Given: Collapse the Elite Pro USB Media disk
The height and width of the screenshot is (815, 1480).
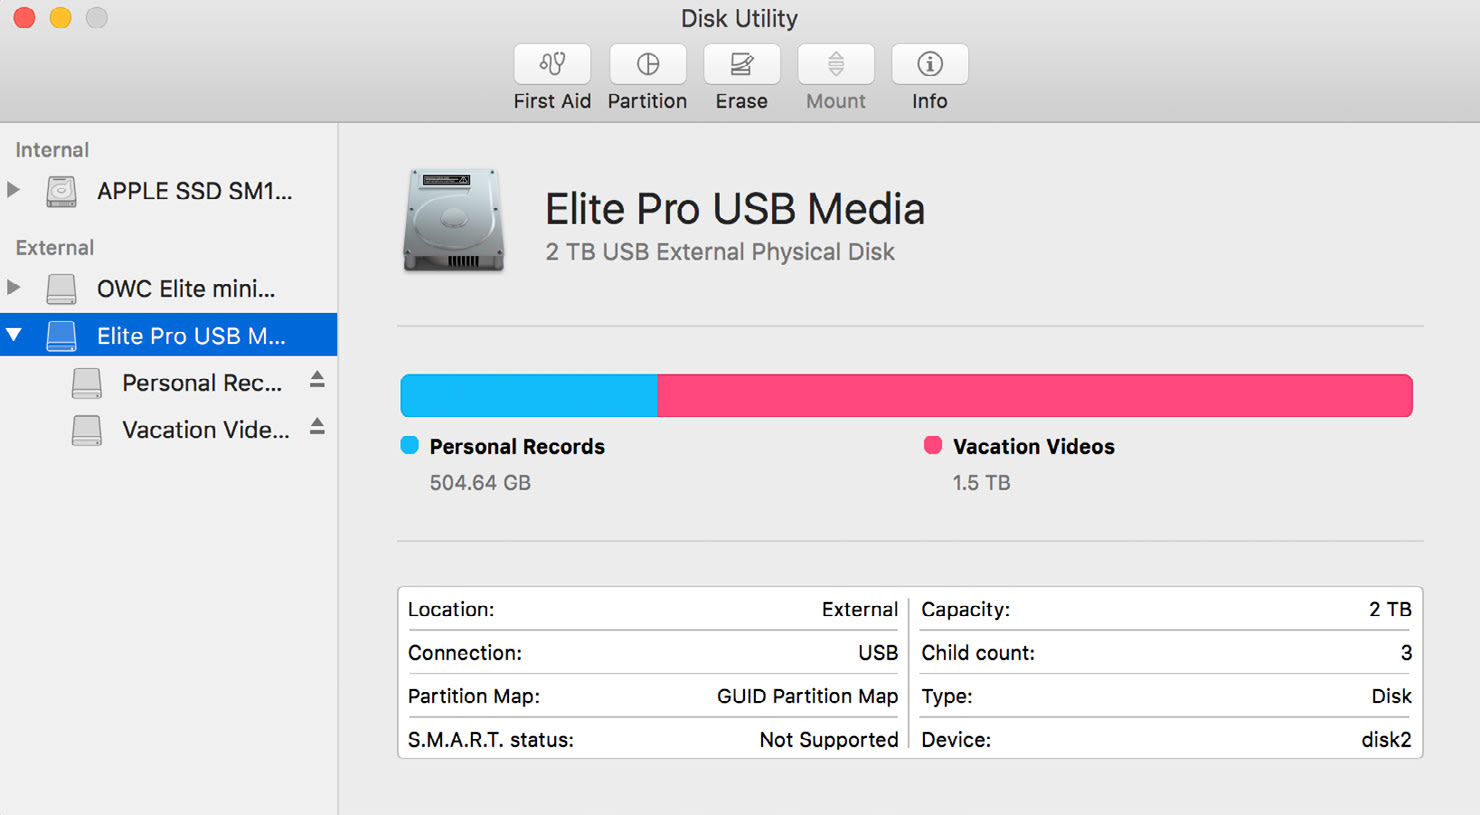Looking at the screenshot, I should pyautogui.click(x=14, y=335).
